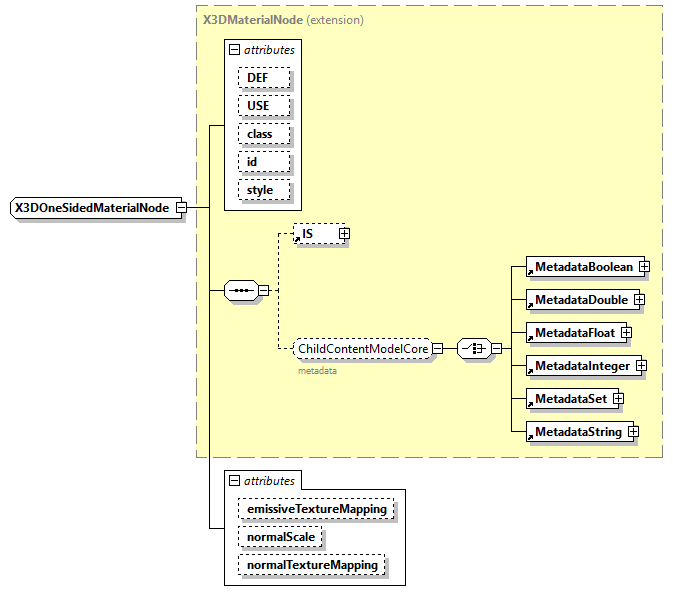Expand the MetadataString element
Viewport: 673px width, 605px height.
tap(634, 432)
